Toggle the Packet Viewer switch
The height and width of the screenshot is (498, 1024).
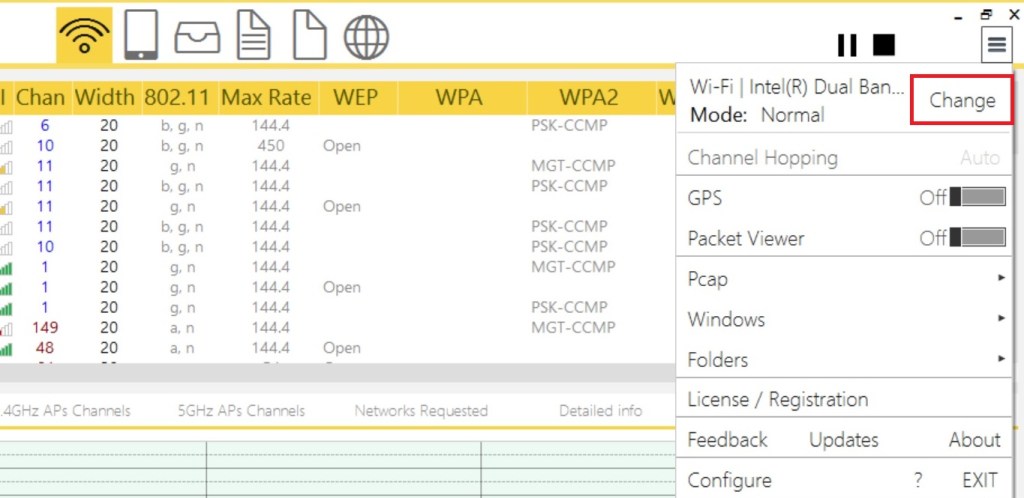[977, 238]
